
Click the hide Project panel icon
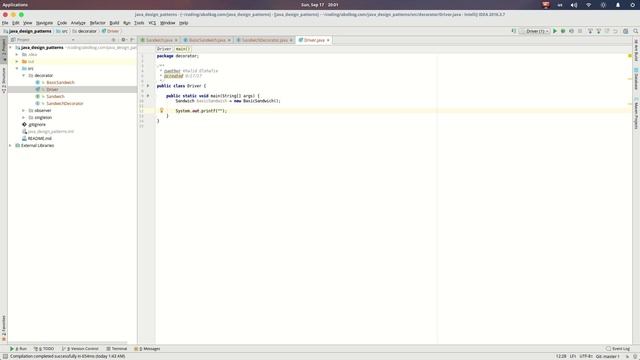(132, 40)
